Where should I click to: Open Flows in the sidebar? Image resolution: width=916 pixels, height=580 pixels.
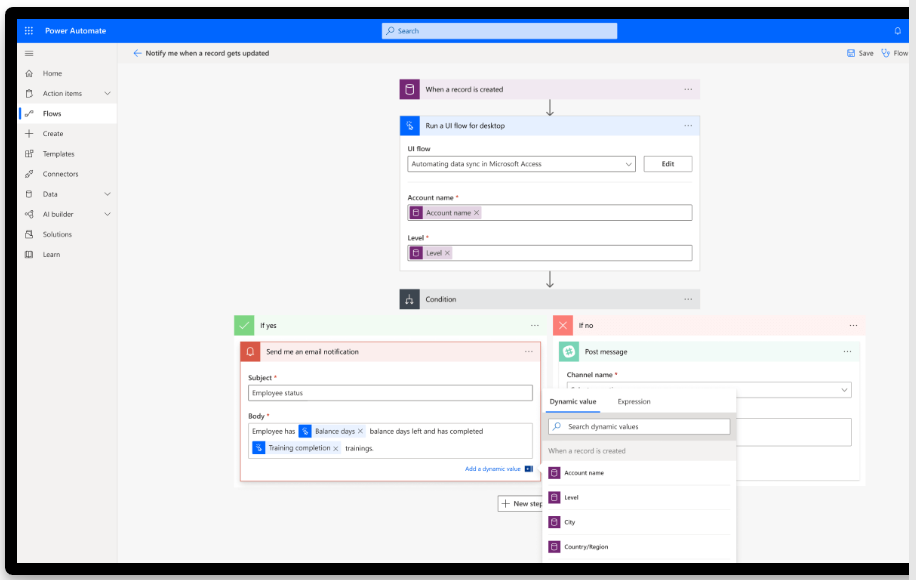pyautogui.click(x=67, y=114)
